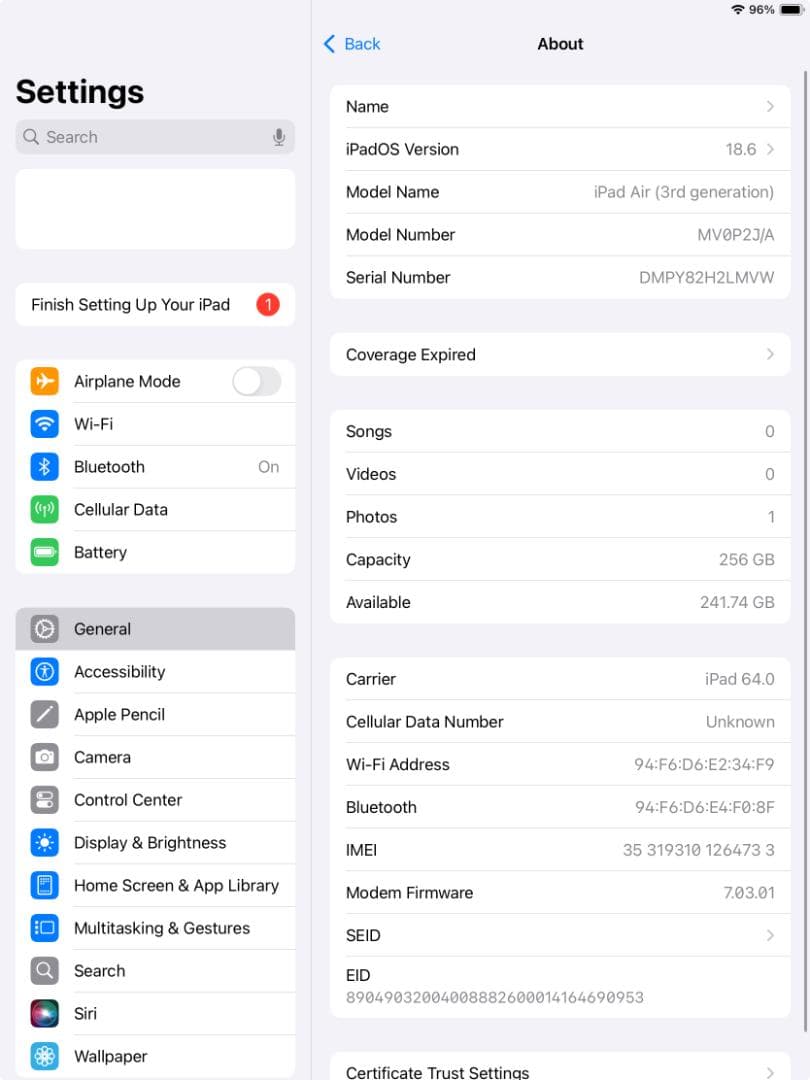Tap the General gear icon
The width and height of the screenshot is (810, 1080).
[x=45, y=629]
